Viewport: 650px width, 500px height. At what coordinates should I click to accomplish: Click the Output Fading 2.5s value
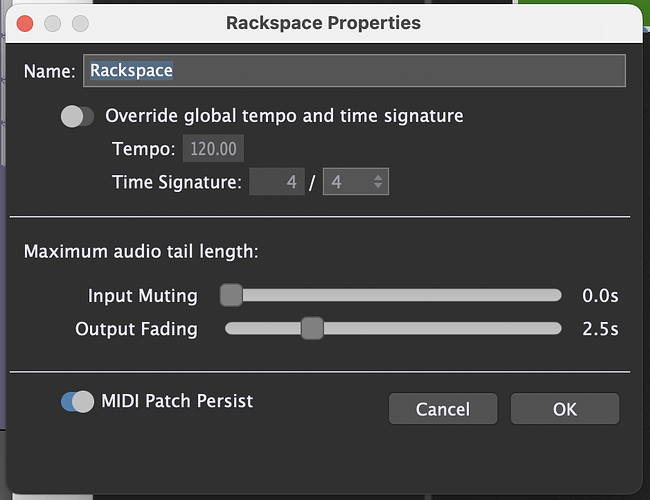pyautogui.click(x=600, y=329)
